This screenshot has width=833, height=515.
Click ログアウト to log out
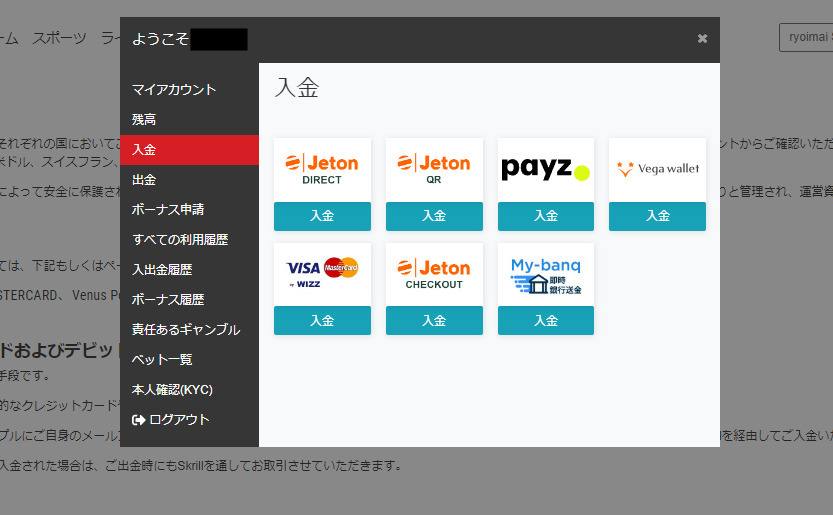pyautogui.click(x=179, y=420)
